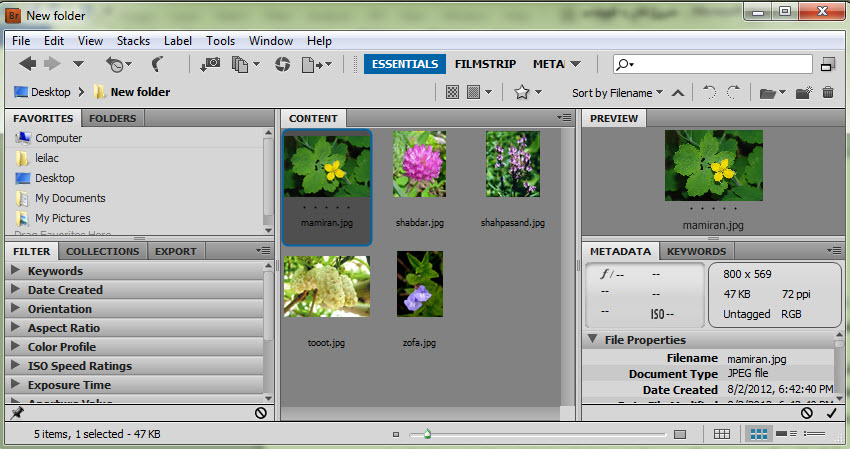This screenshot has width=850, height=449.
Task: Click the thumbnail size slider handle
Action: (427, 434)
